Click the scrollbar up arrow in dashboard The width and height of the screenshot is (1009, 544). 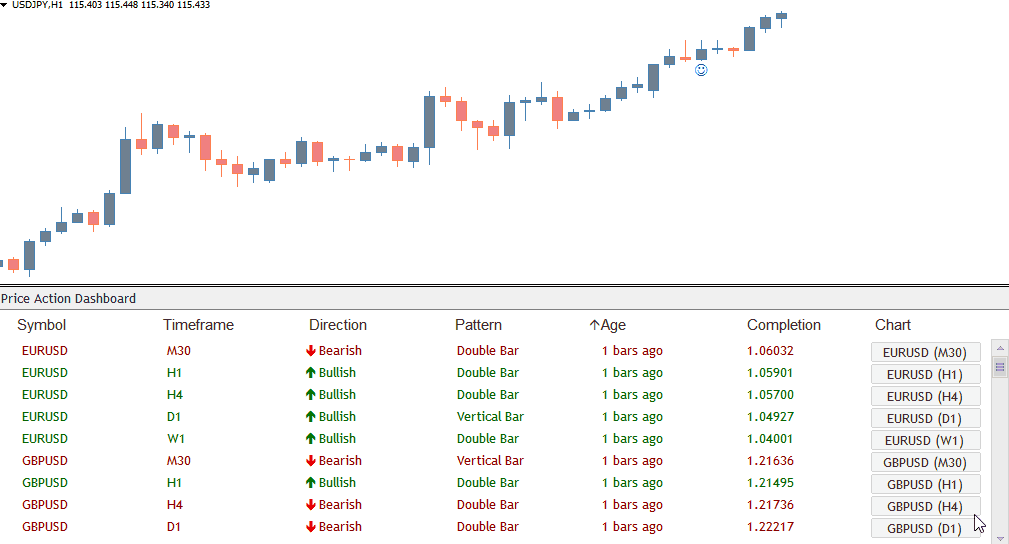(998, 348)
